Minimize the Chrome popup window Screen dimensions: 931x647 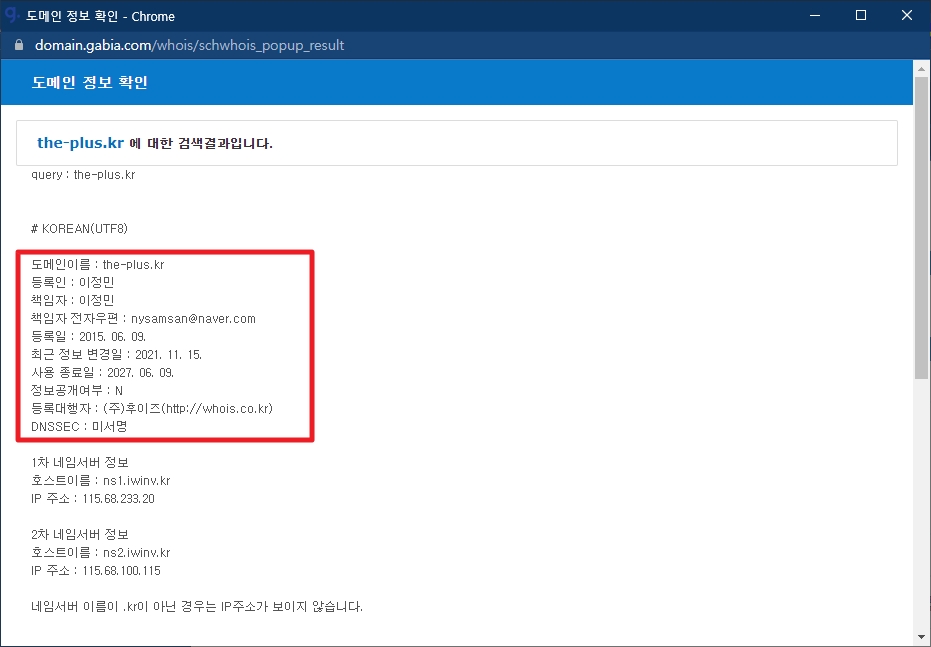click(x=814, y=16)
